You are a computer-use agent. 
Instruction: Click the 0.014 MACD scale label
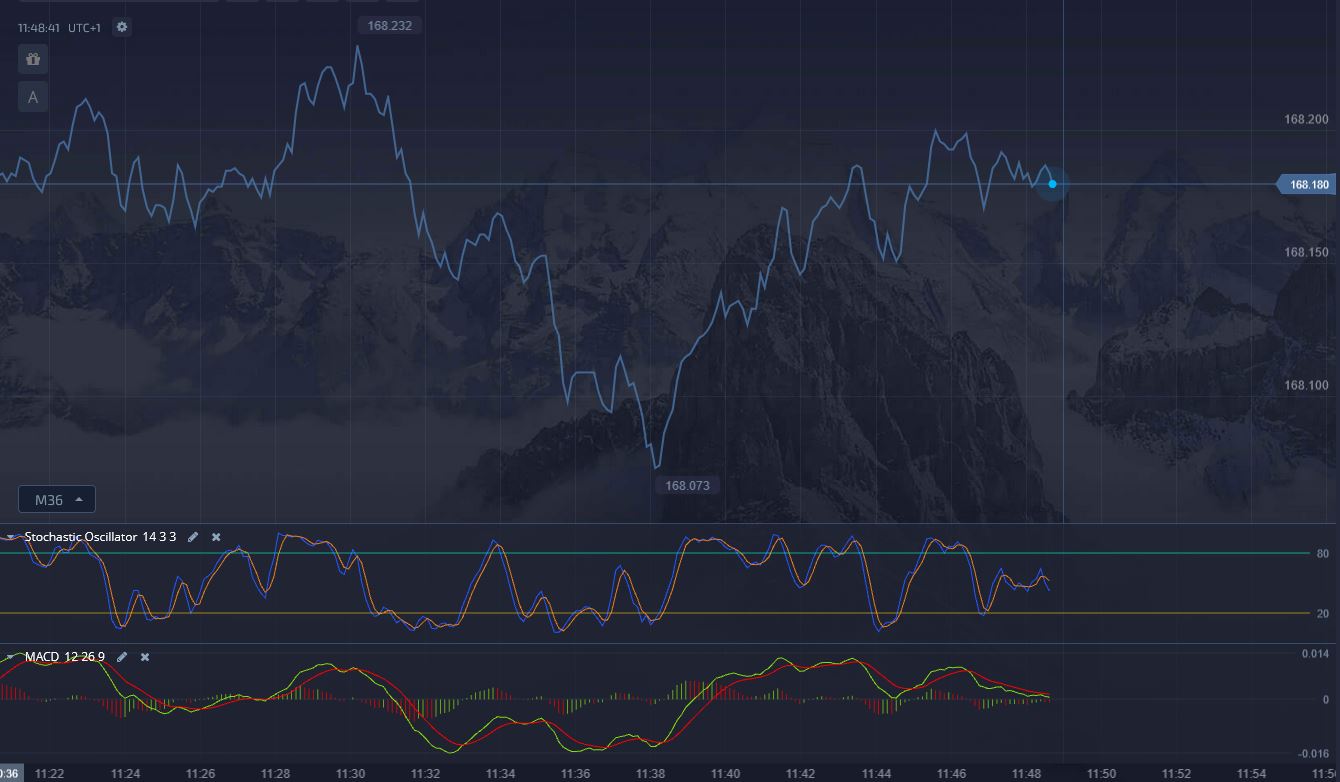(x=1314, y=653)
